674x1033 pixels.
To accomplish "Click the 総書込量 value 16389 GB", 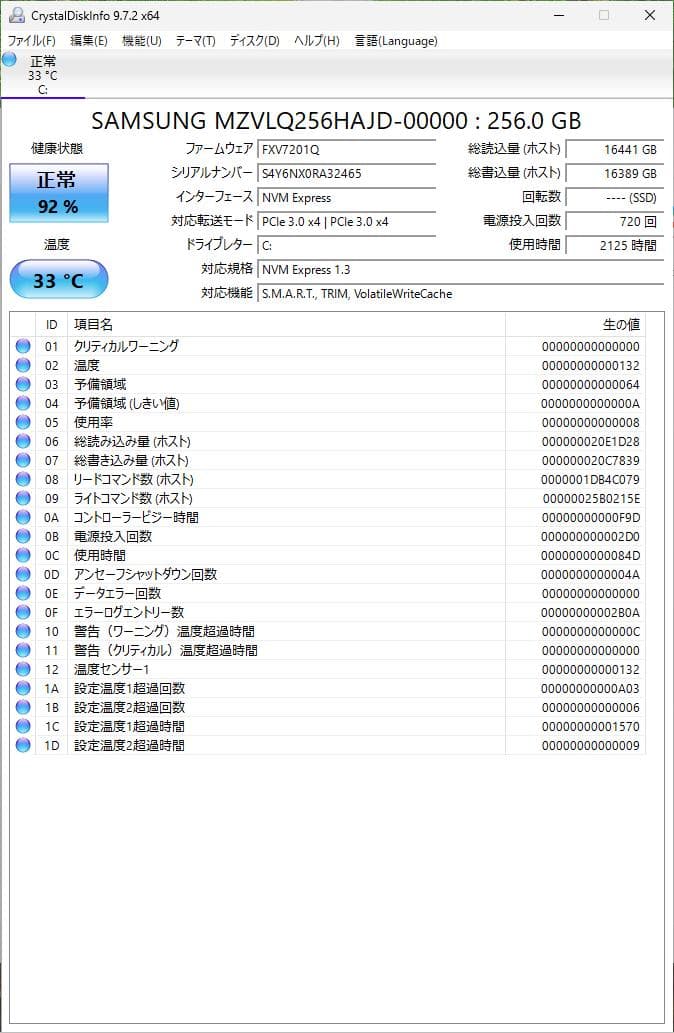I will pos(615,174).
